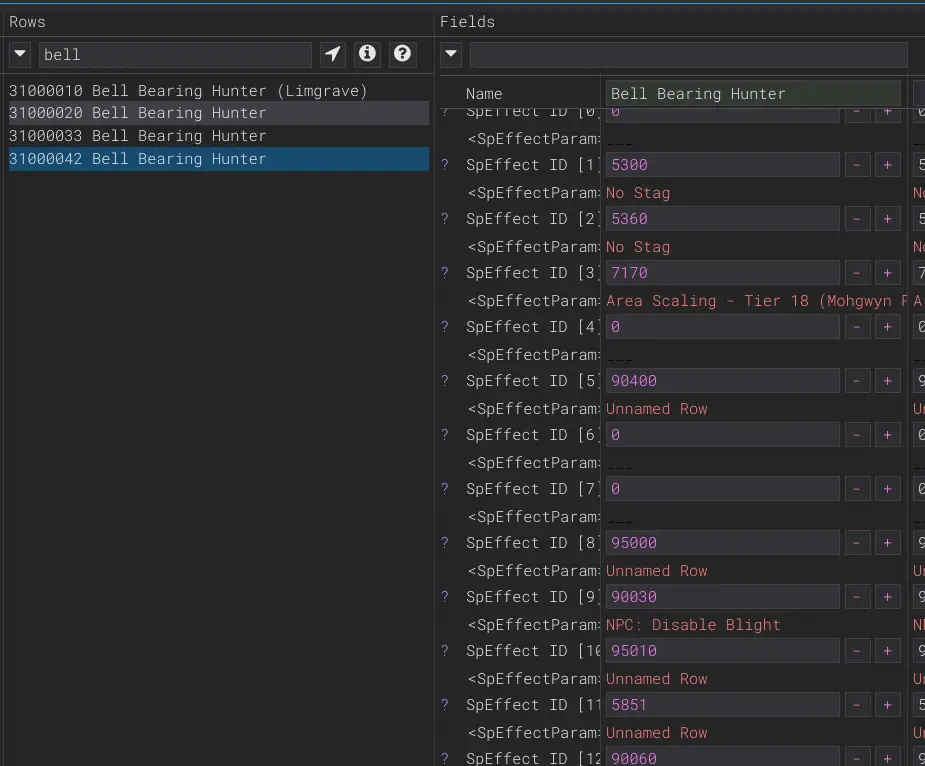925x766 pixels.
Task: Click the help '?' beside SpEffect ID [10]
Action: click(445, 651)
